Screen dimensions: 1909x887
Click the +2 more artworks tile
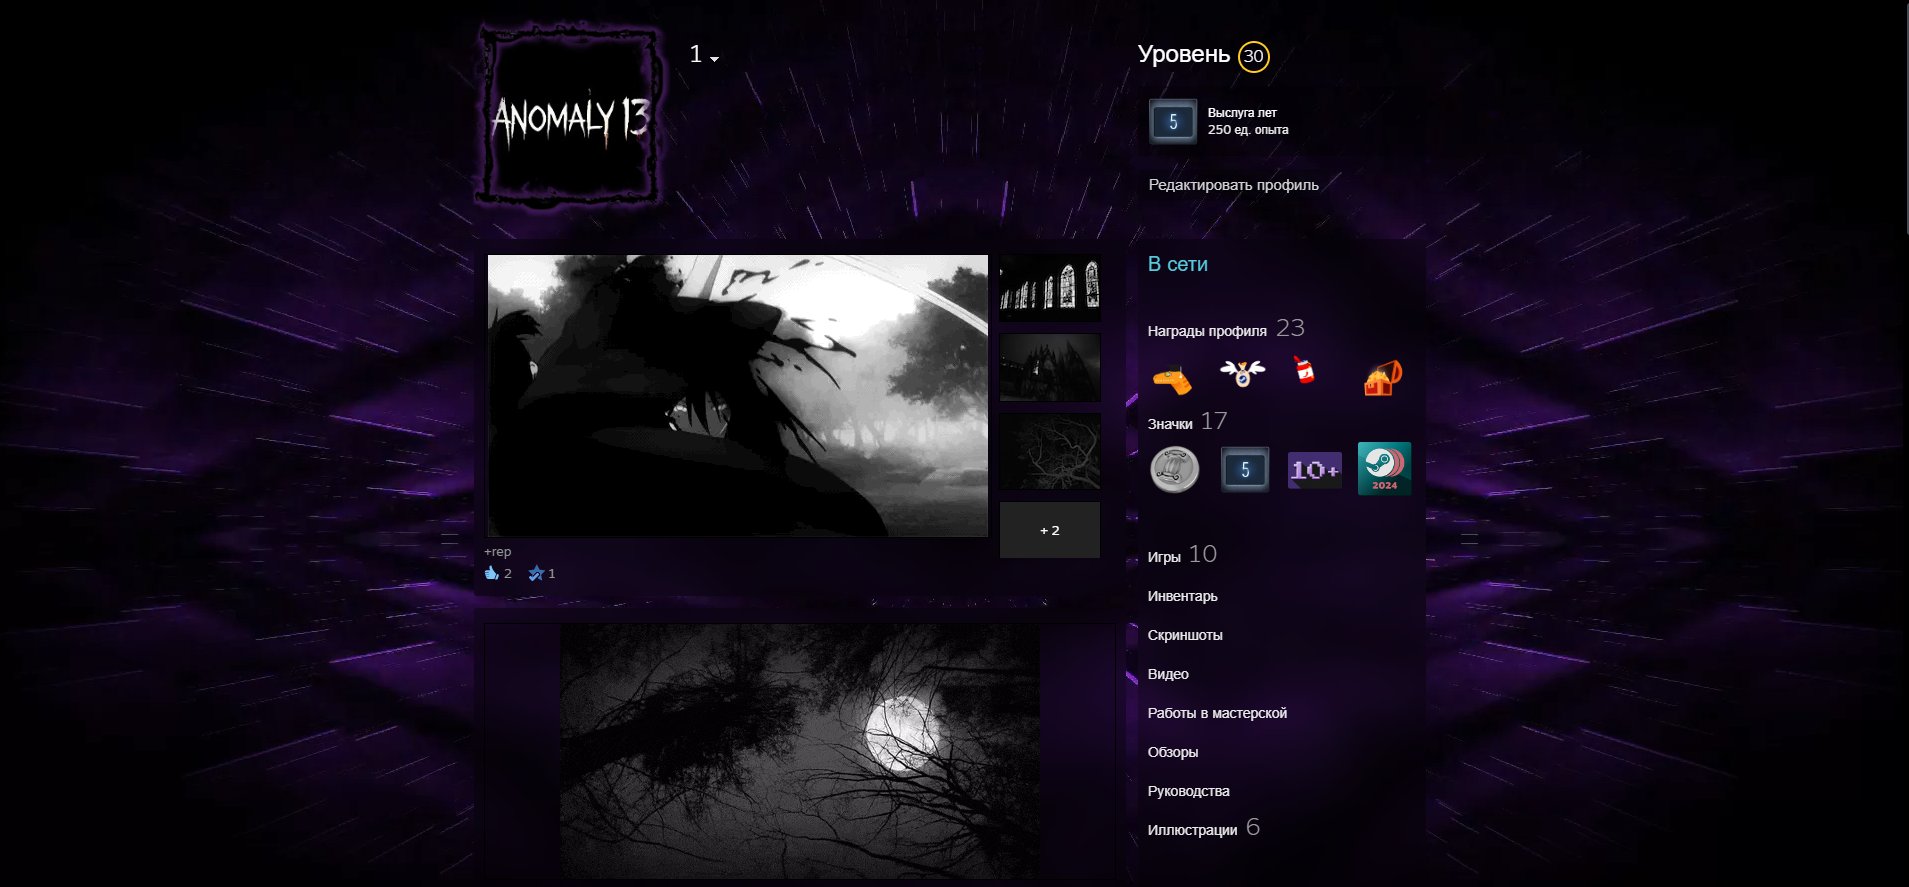coord(1049,530)
